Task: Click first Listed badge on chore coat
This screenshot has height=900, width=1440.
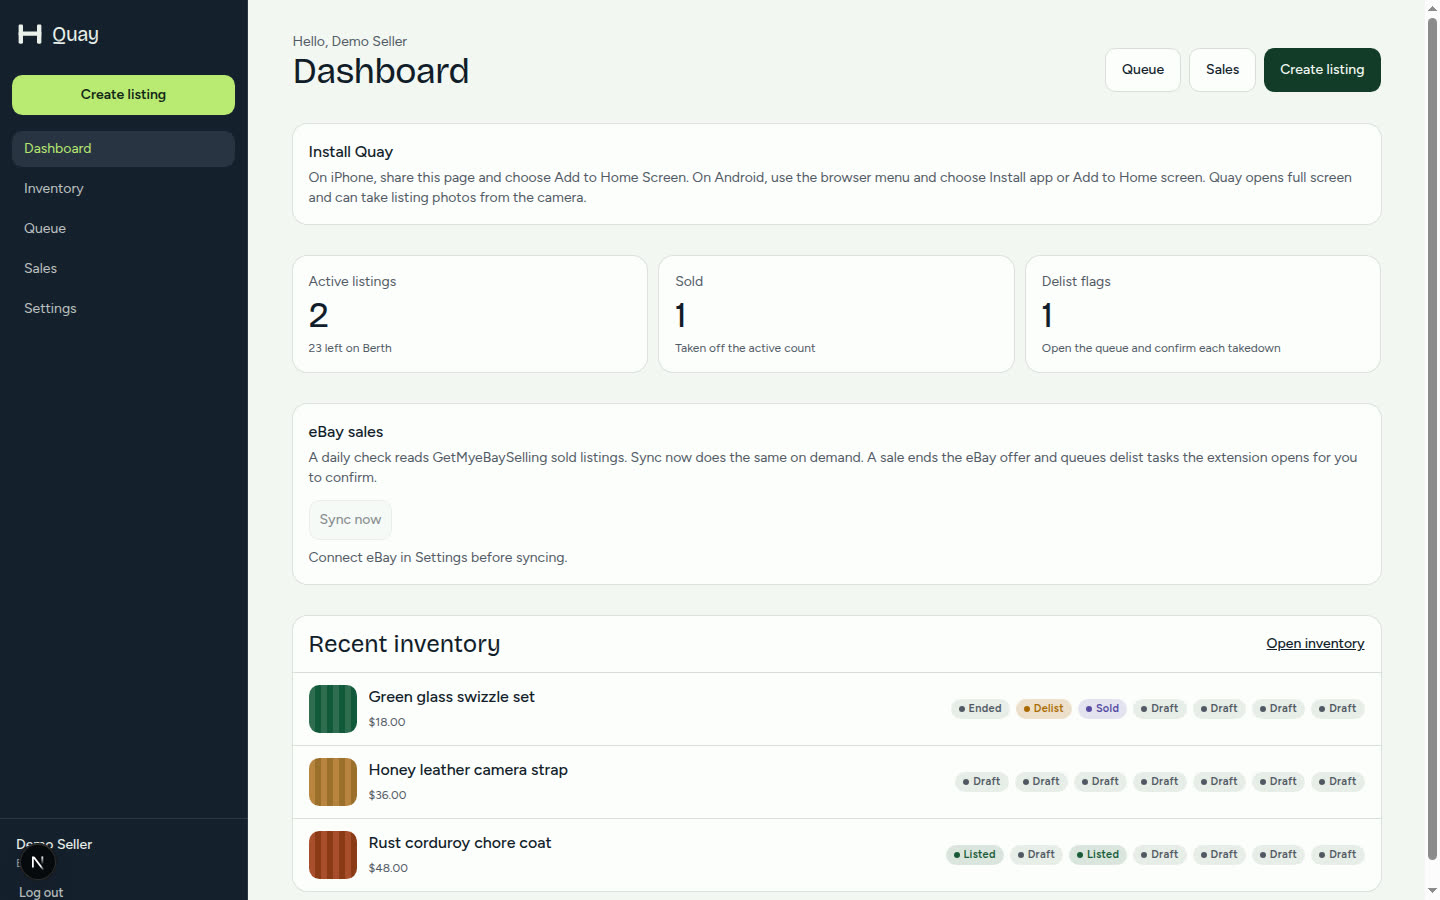Action: tap(975, 855)
